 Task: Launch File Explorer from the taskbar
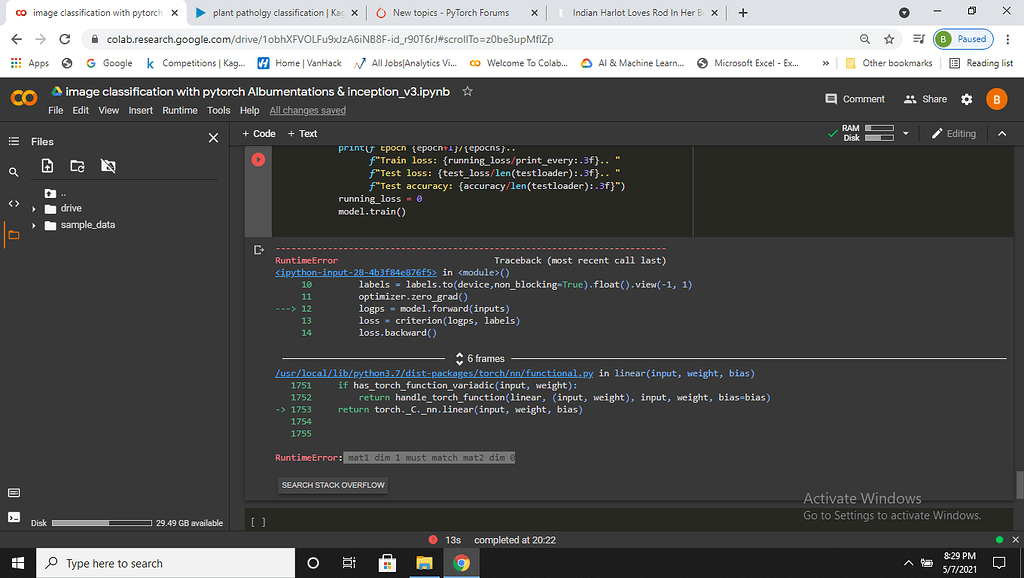[x=424, y=562]
